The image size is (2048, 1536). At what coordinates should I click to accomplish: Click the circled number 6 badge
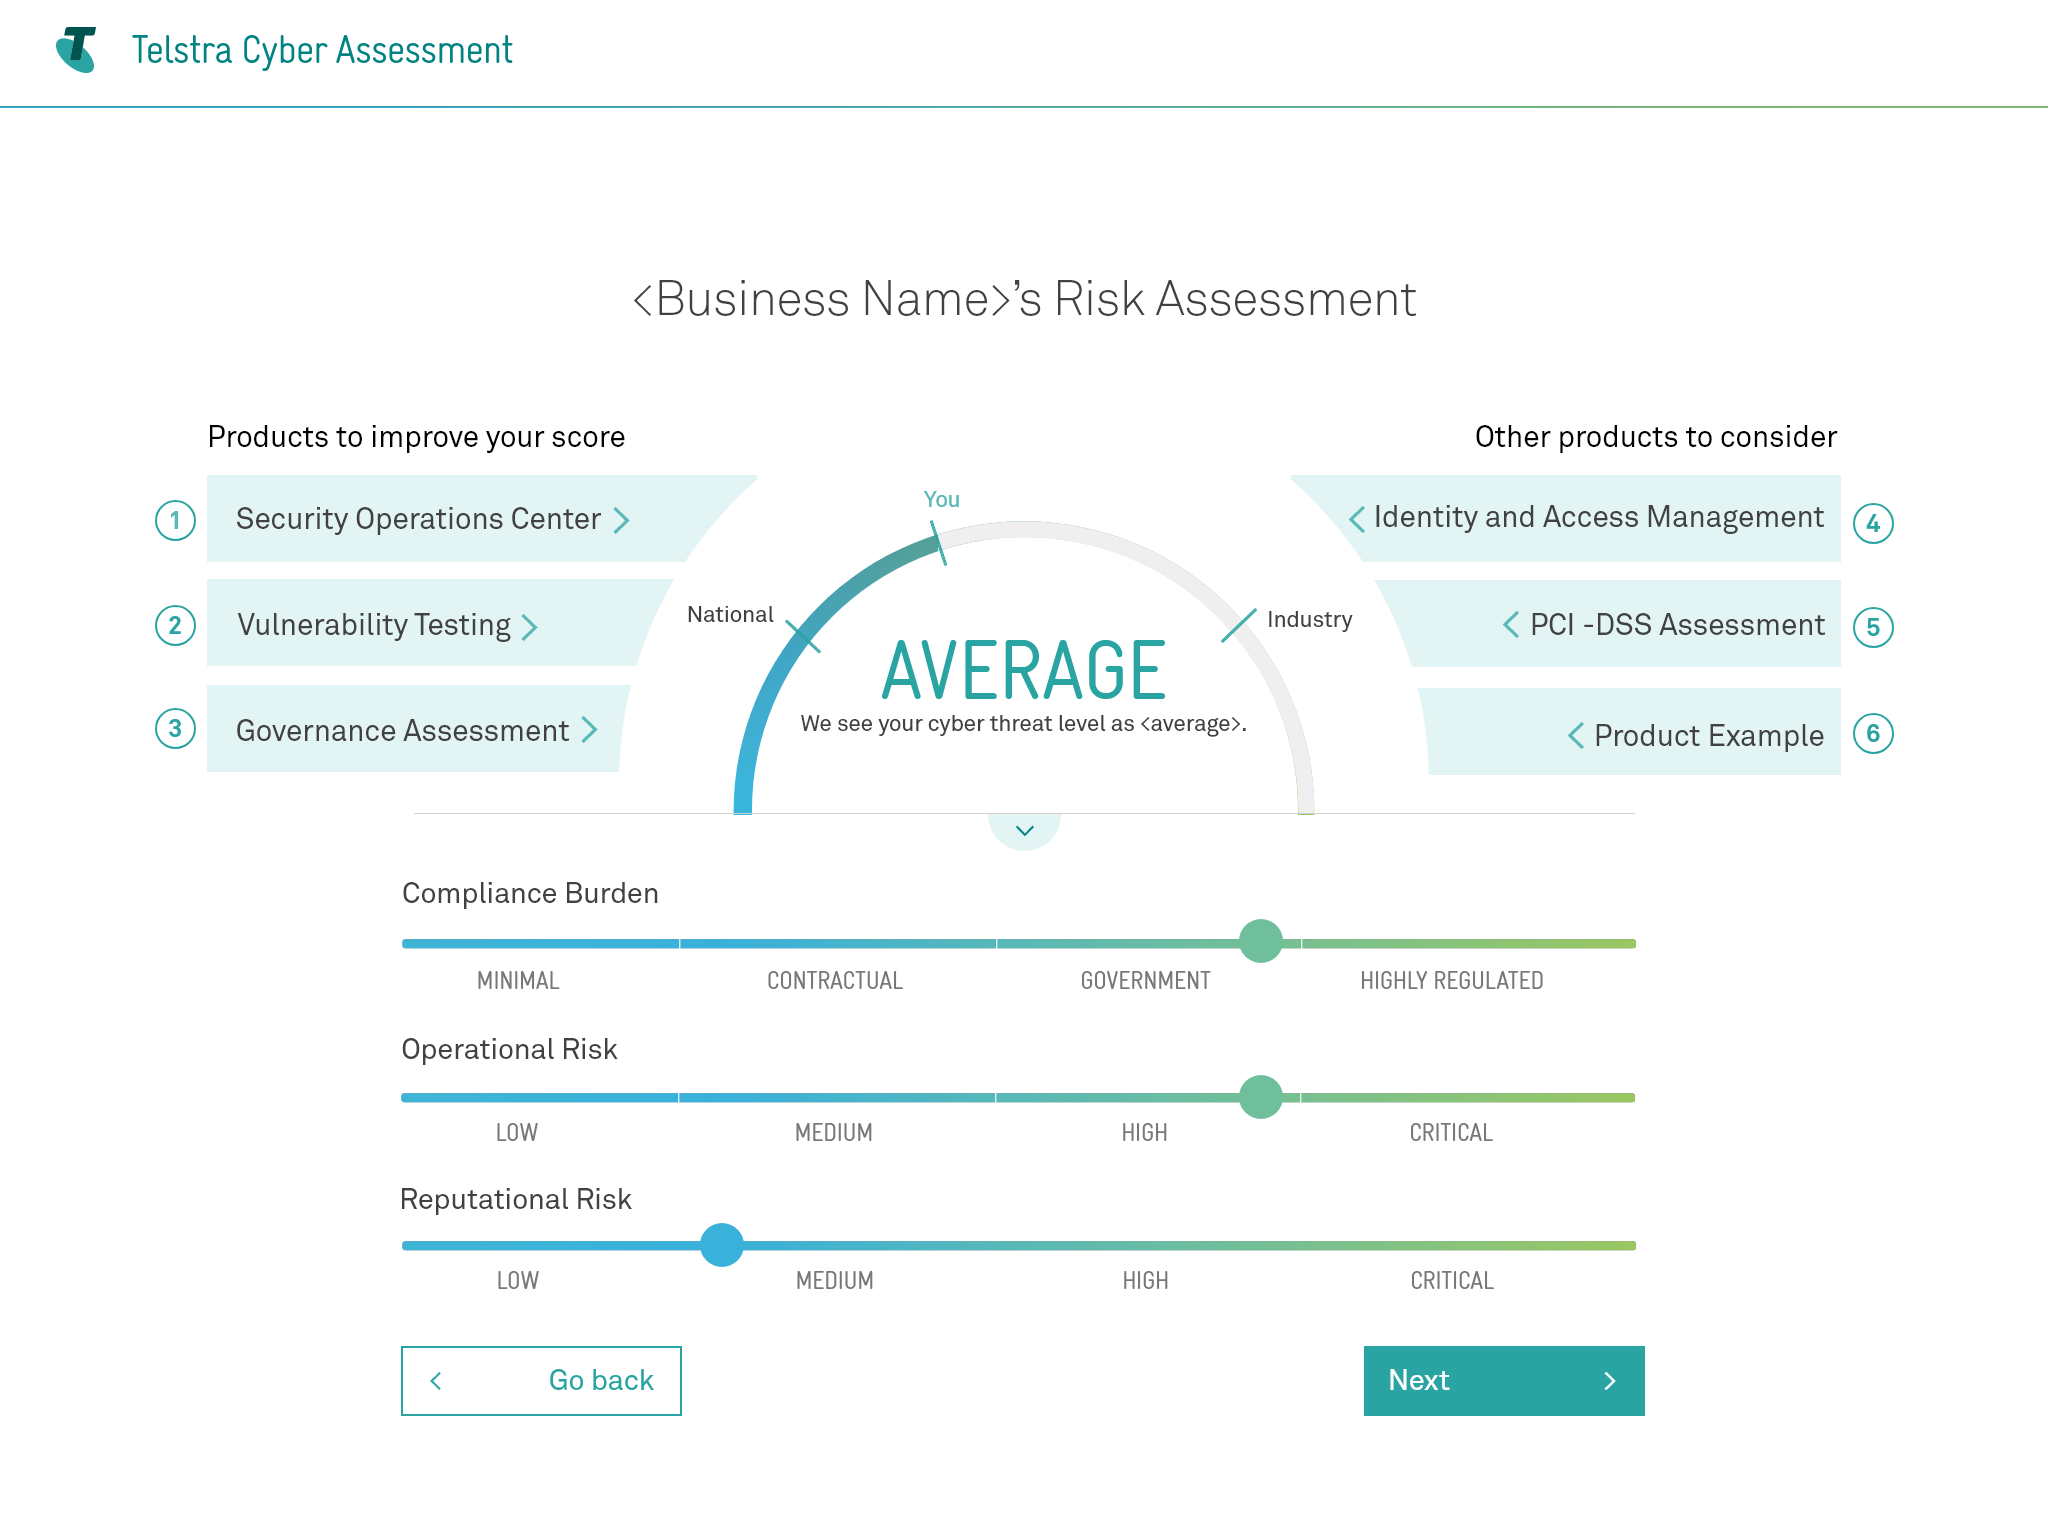coord(1873,734)
